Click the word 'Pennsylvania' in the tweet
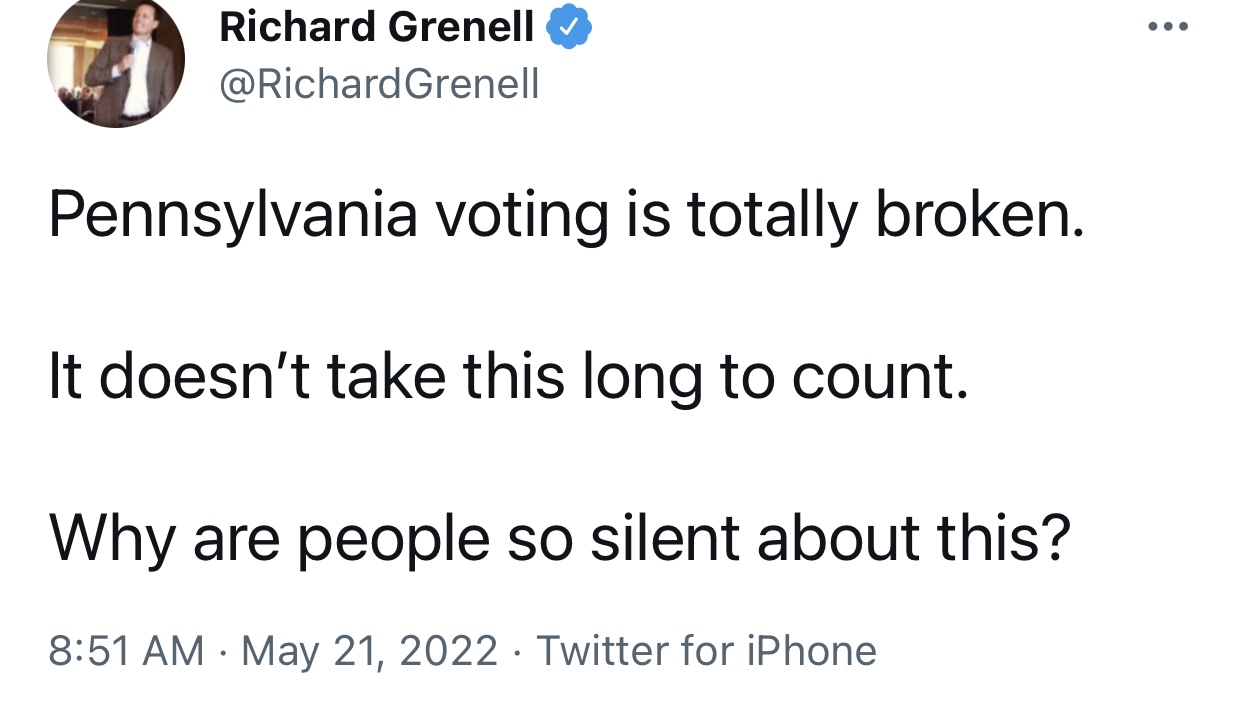The width and height of the screenshot is (1240, 706). [x=232, y=215]
